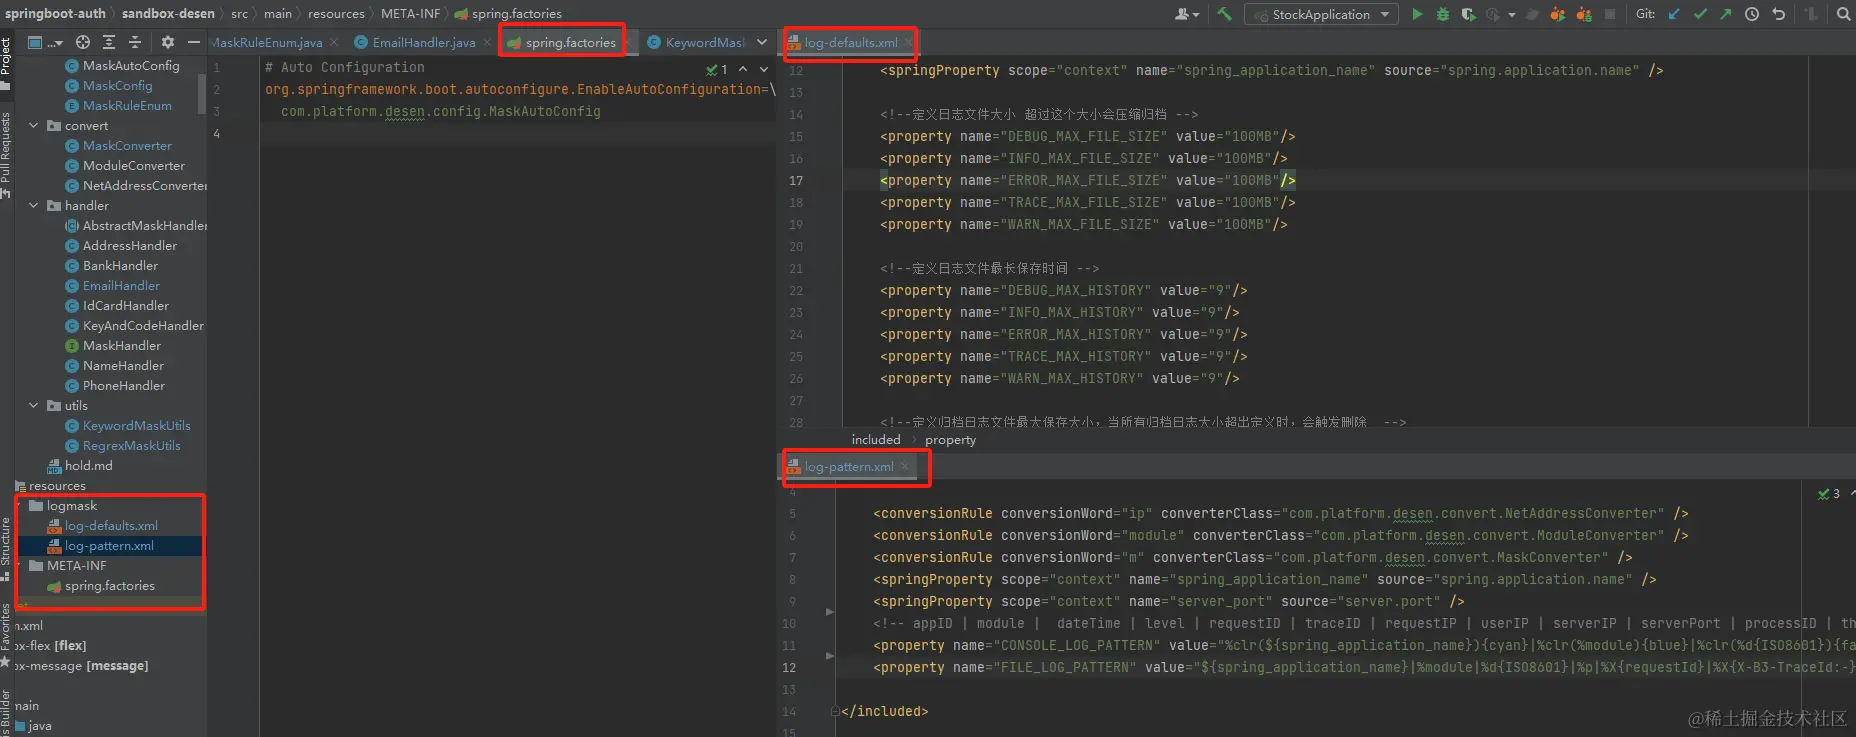The height and width of the screenshot is (737, 1856).
Task: Click fold marker at closing included tag
Action: (835, 712)
